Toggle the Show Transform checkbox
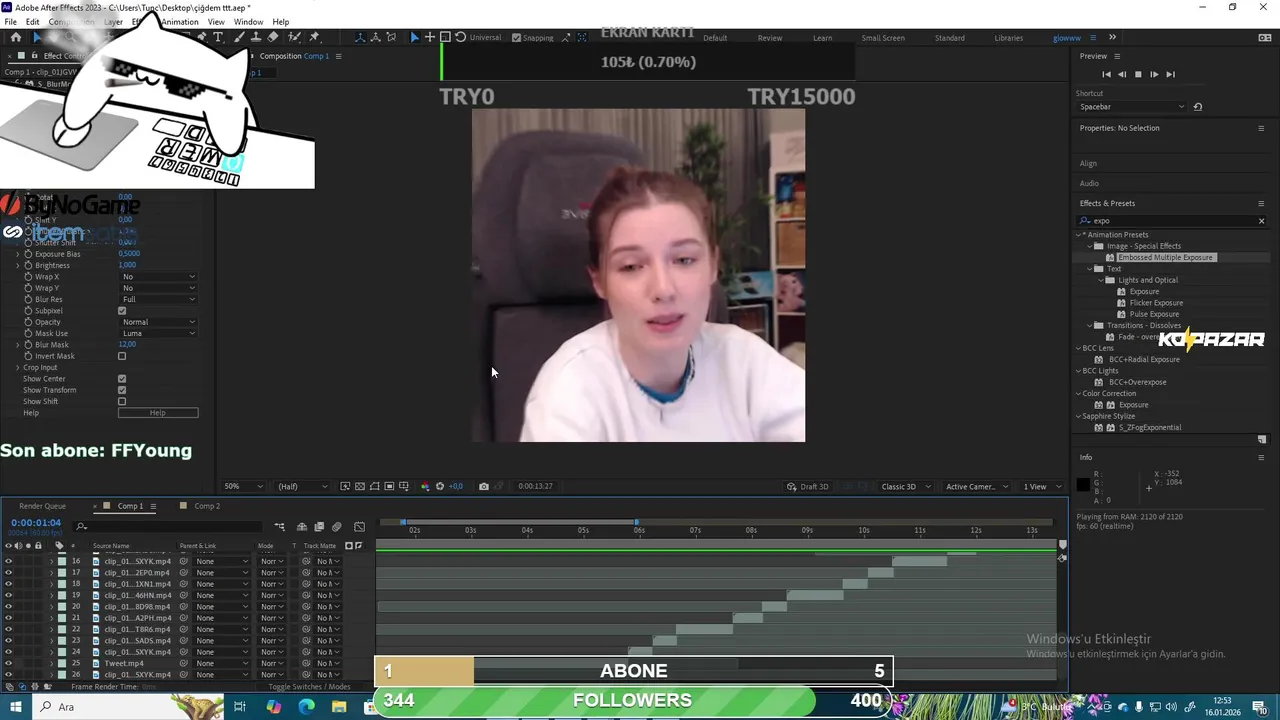This screenshot has width=1280, height=720. click(122, 390)
